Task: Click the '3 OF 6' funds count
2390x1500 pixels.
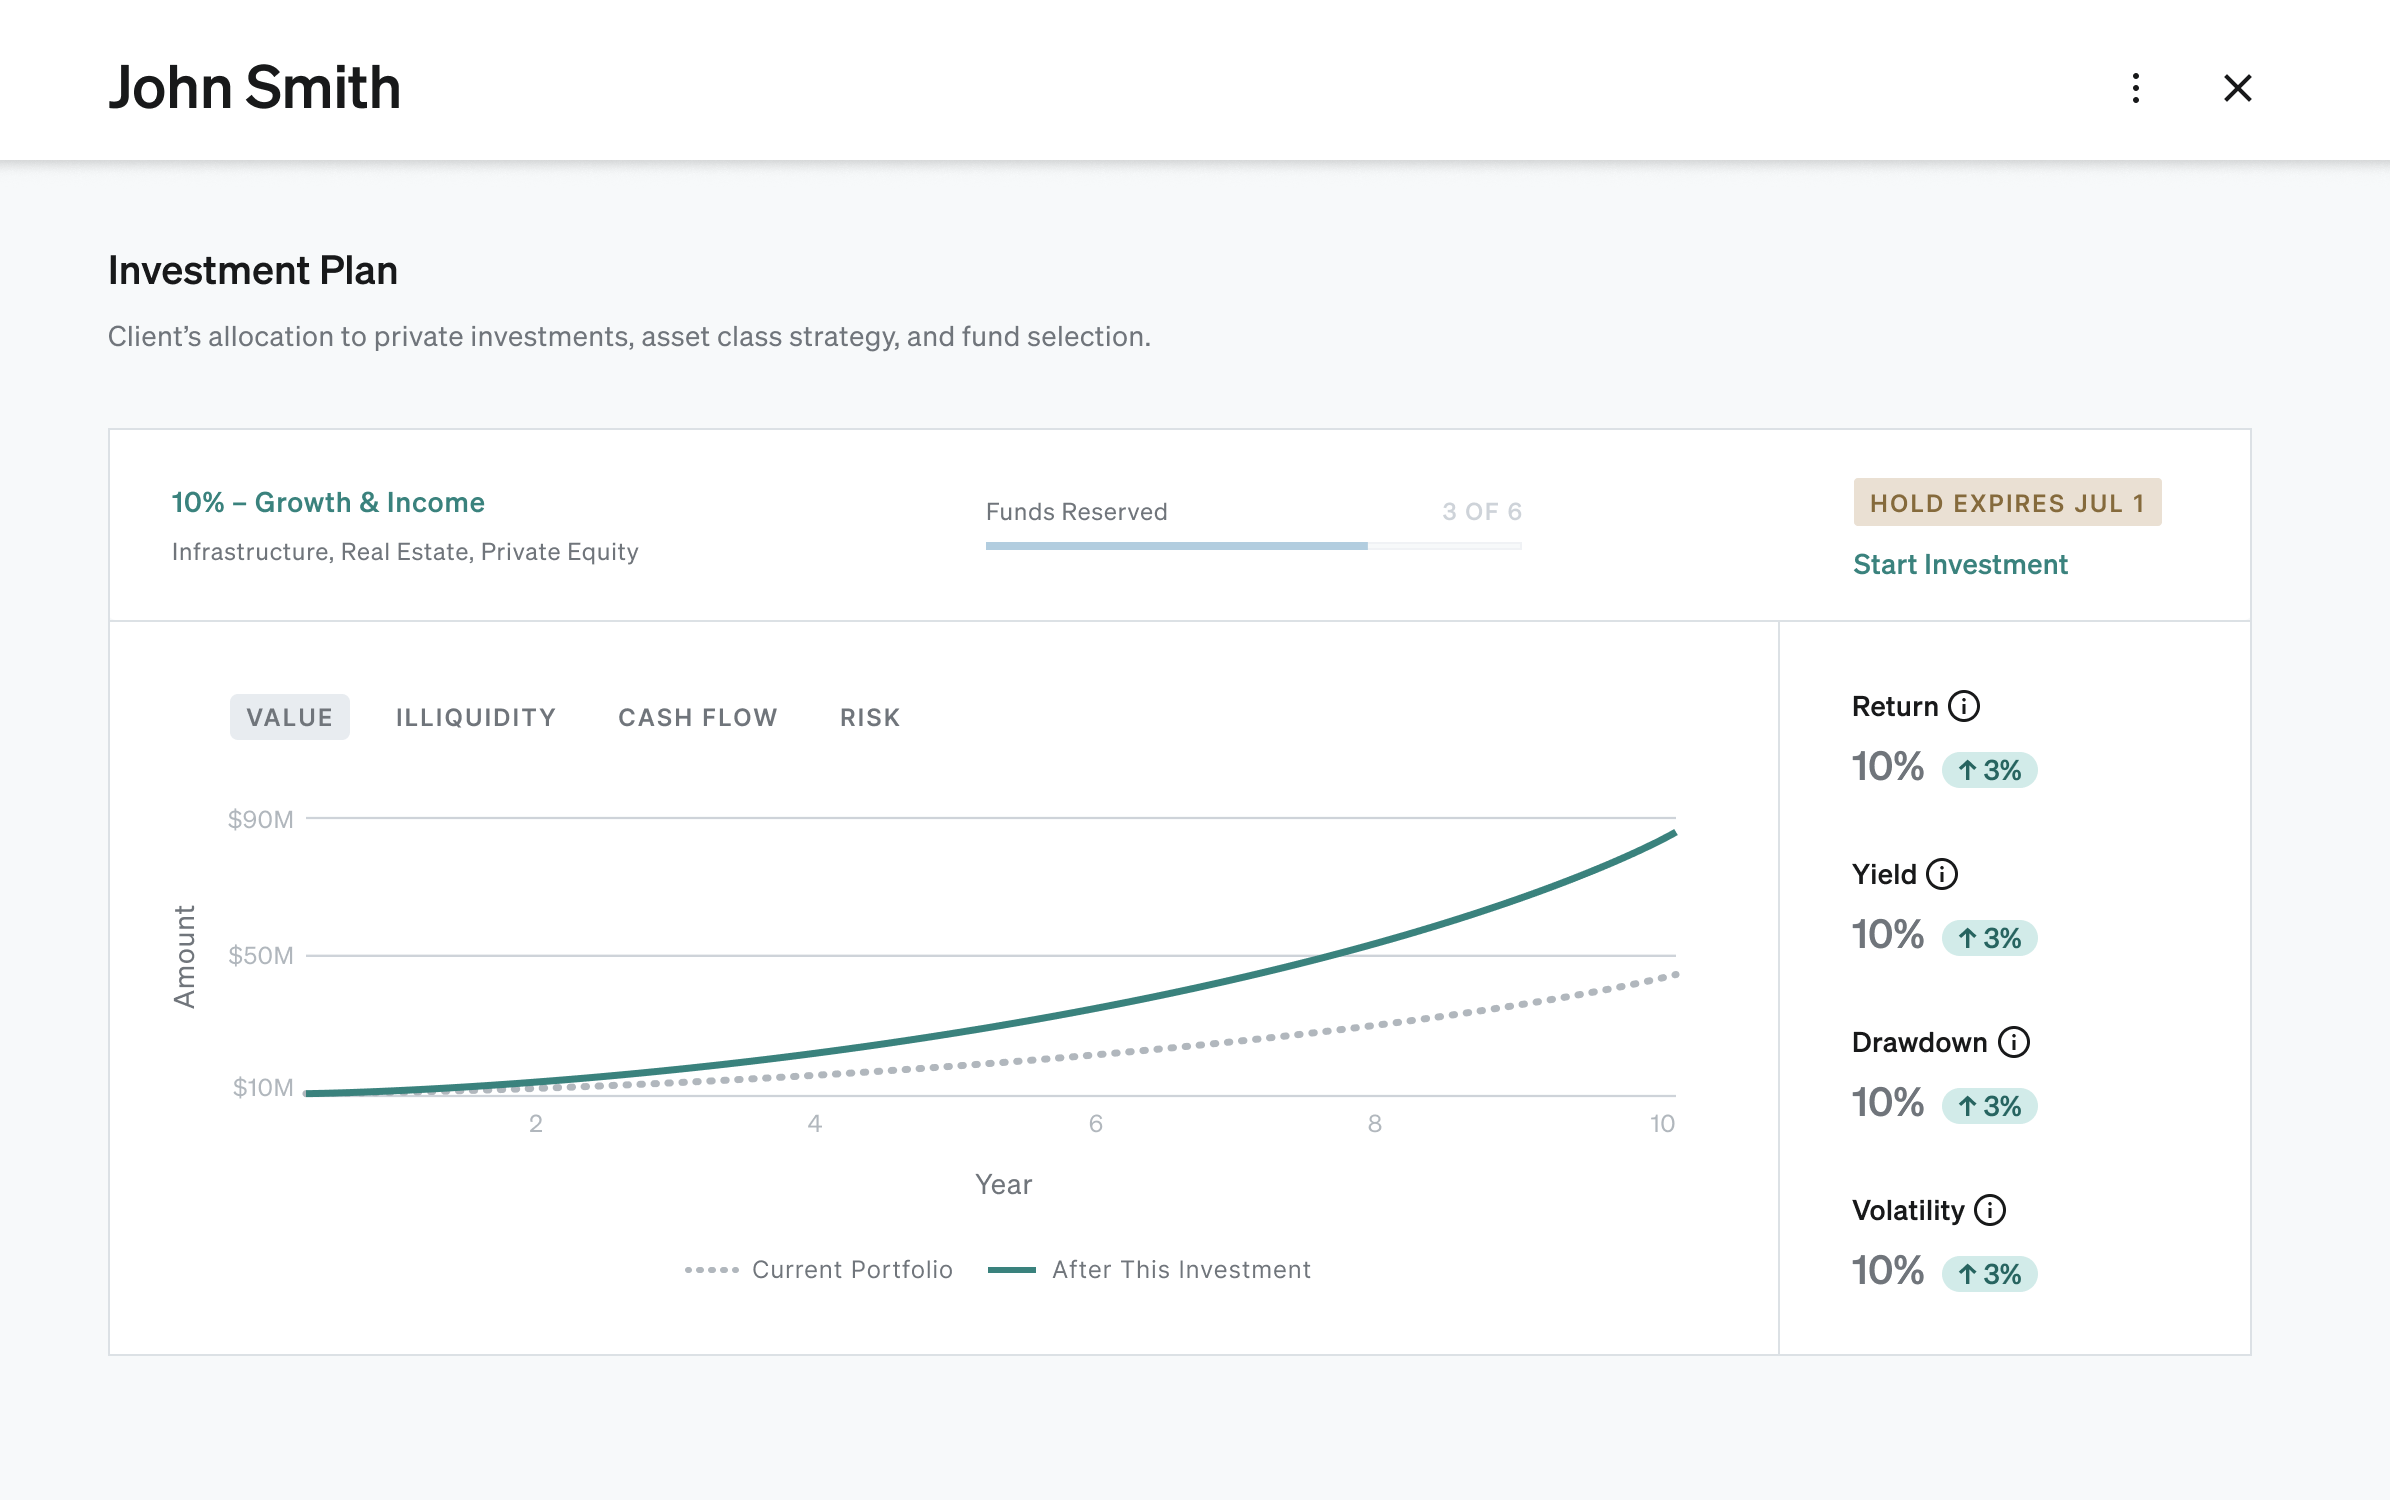Action: coord(1482,512)
